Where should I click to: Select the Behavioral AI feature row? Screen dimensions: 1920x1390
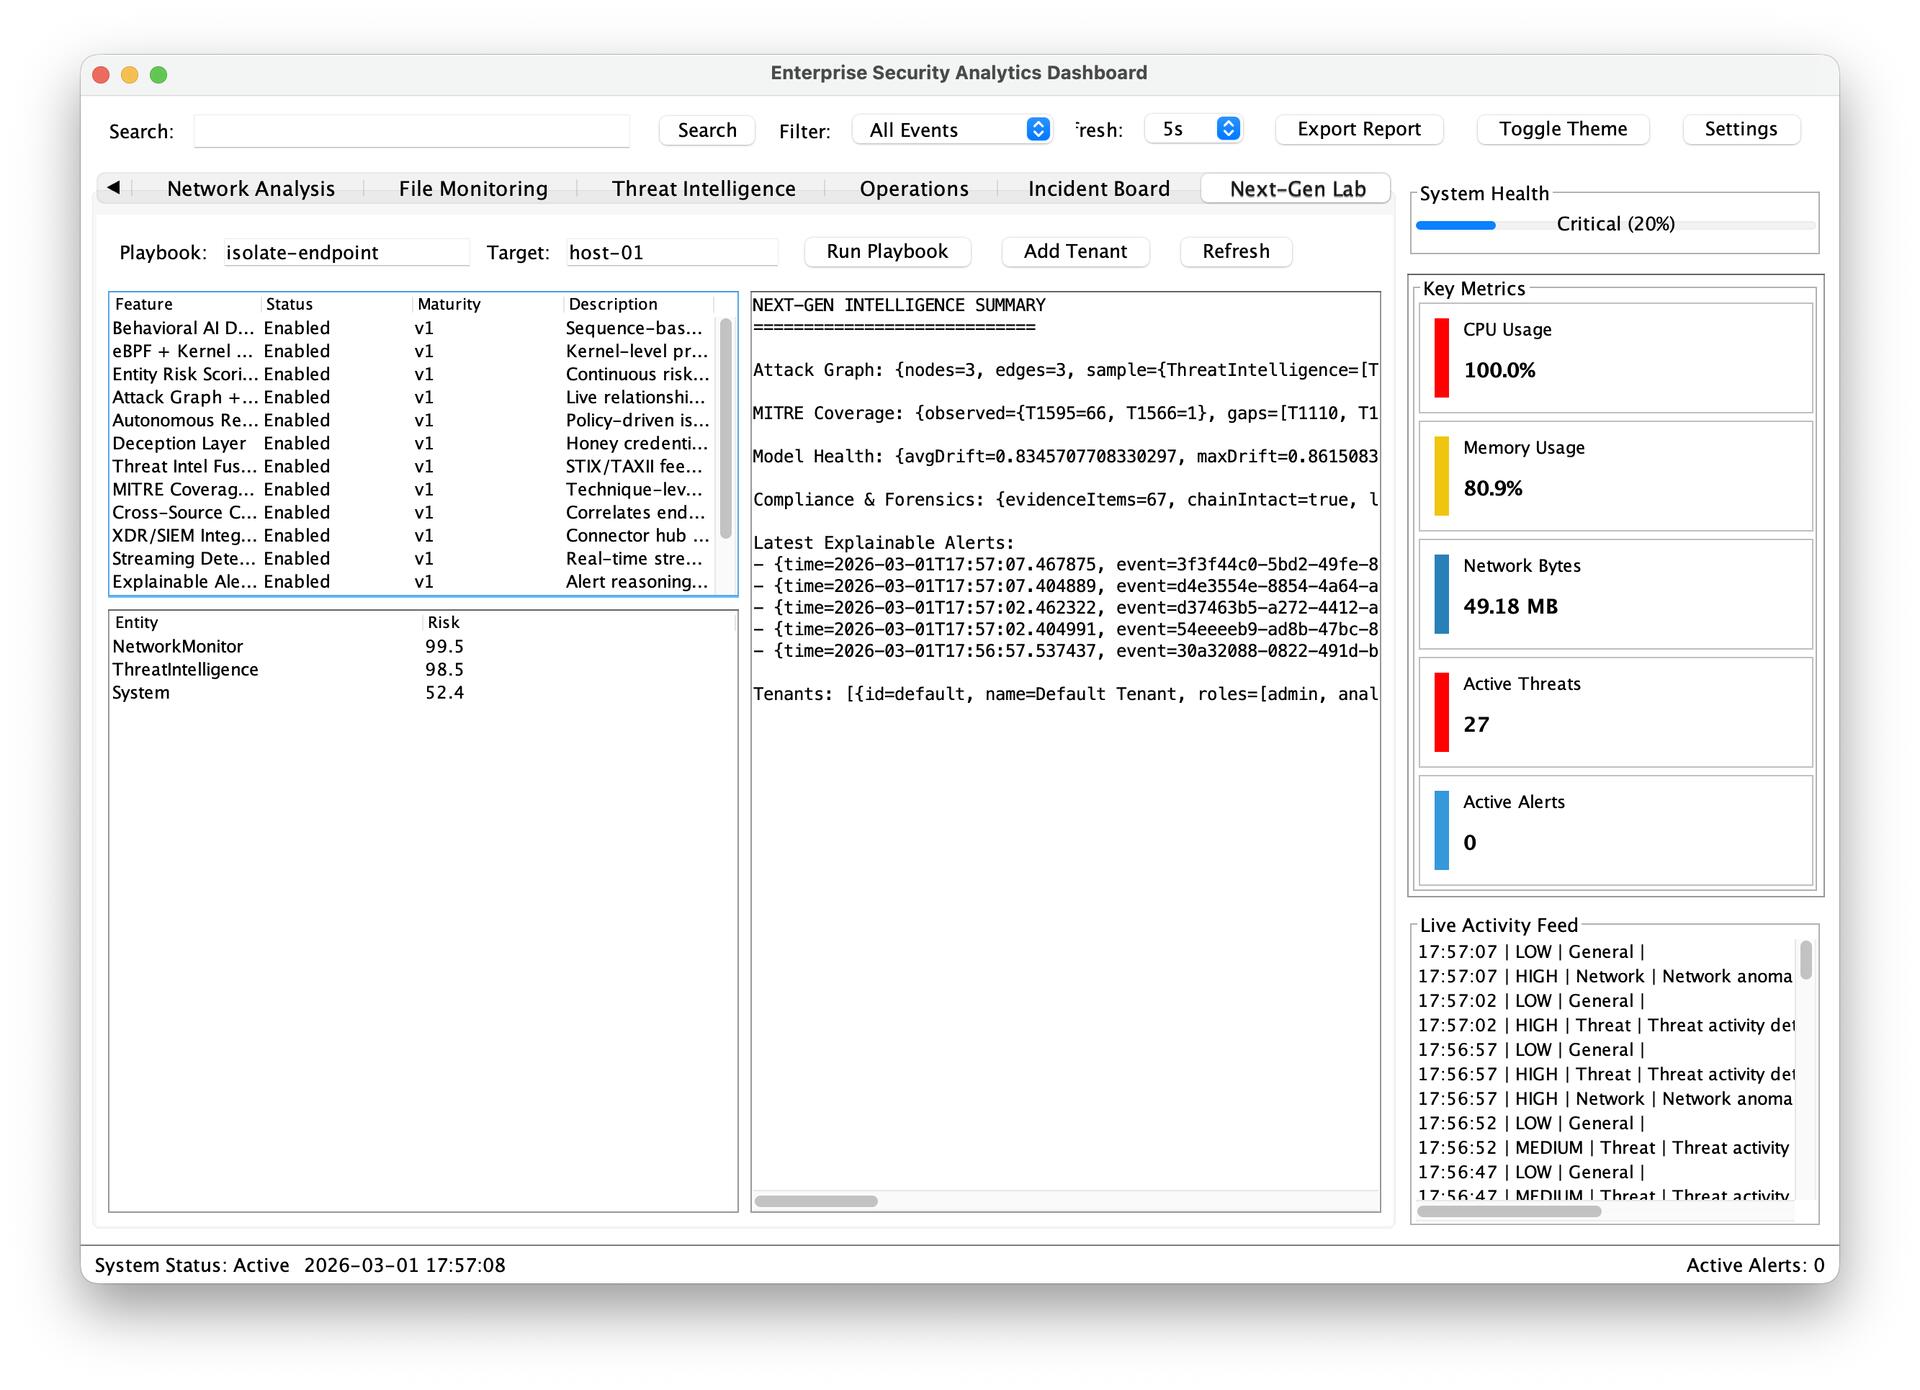coord(300,327)
